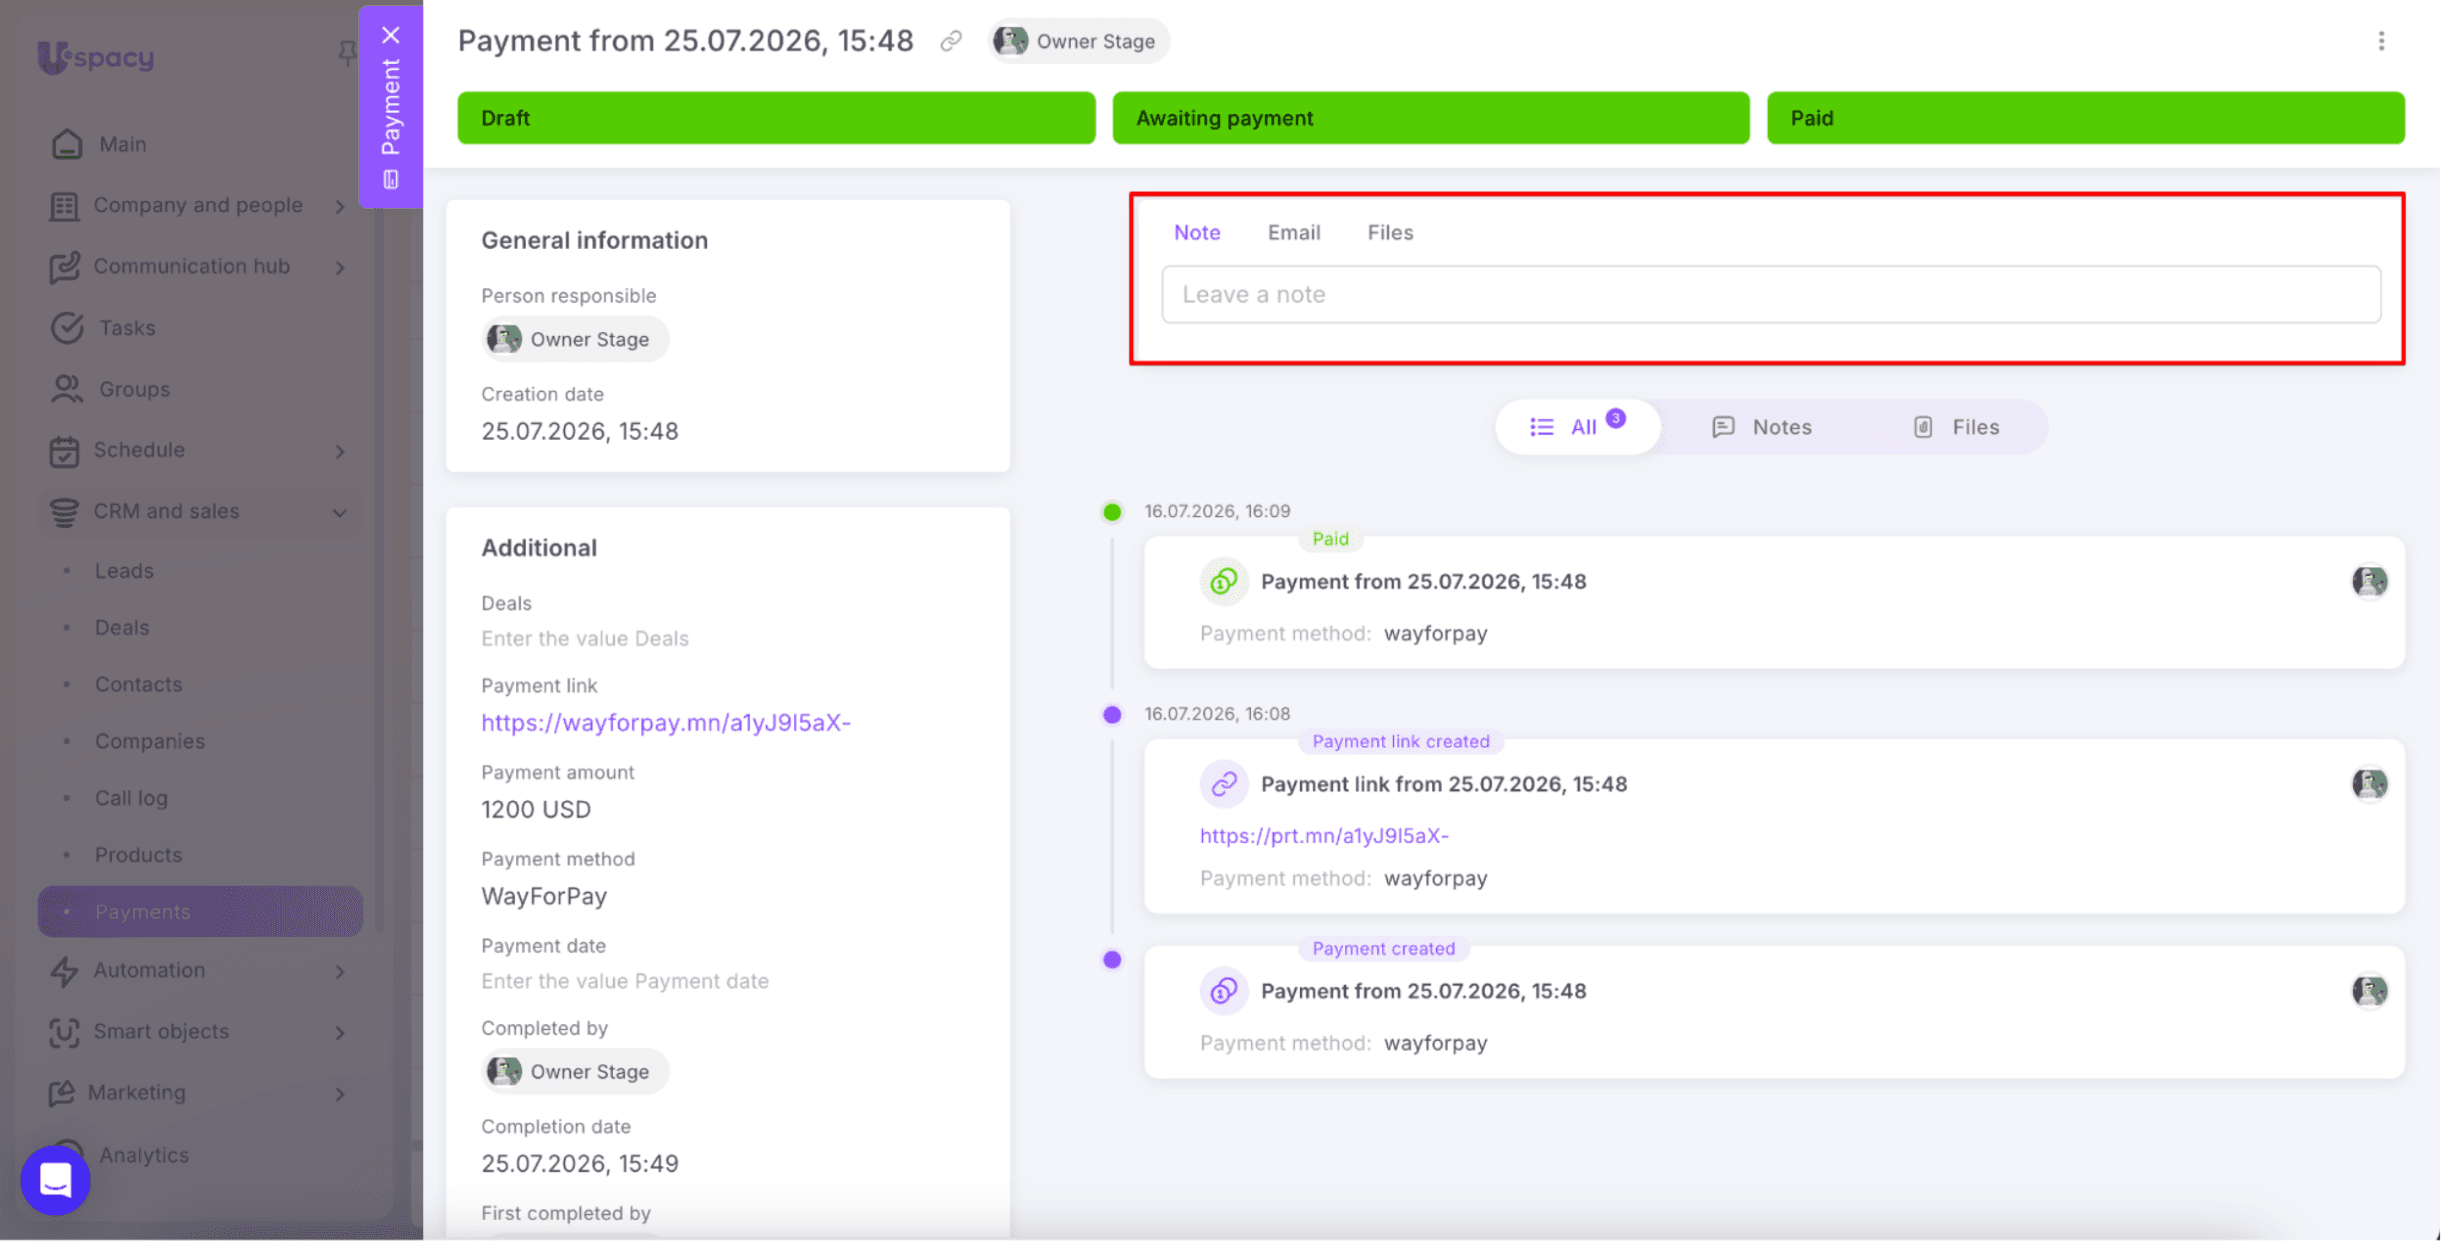Expand Schedule chevron
This screenshot has height=1242, width=2442.
340,451
